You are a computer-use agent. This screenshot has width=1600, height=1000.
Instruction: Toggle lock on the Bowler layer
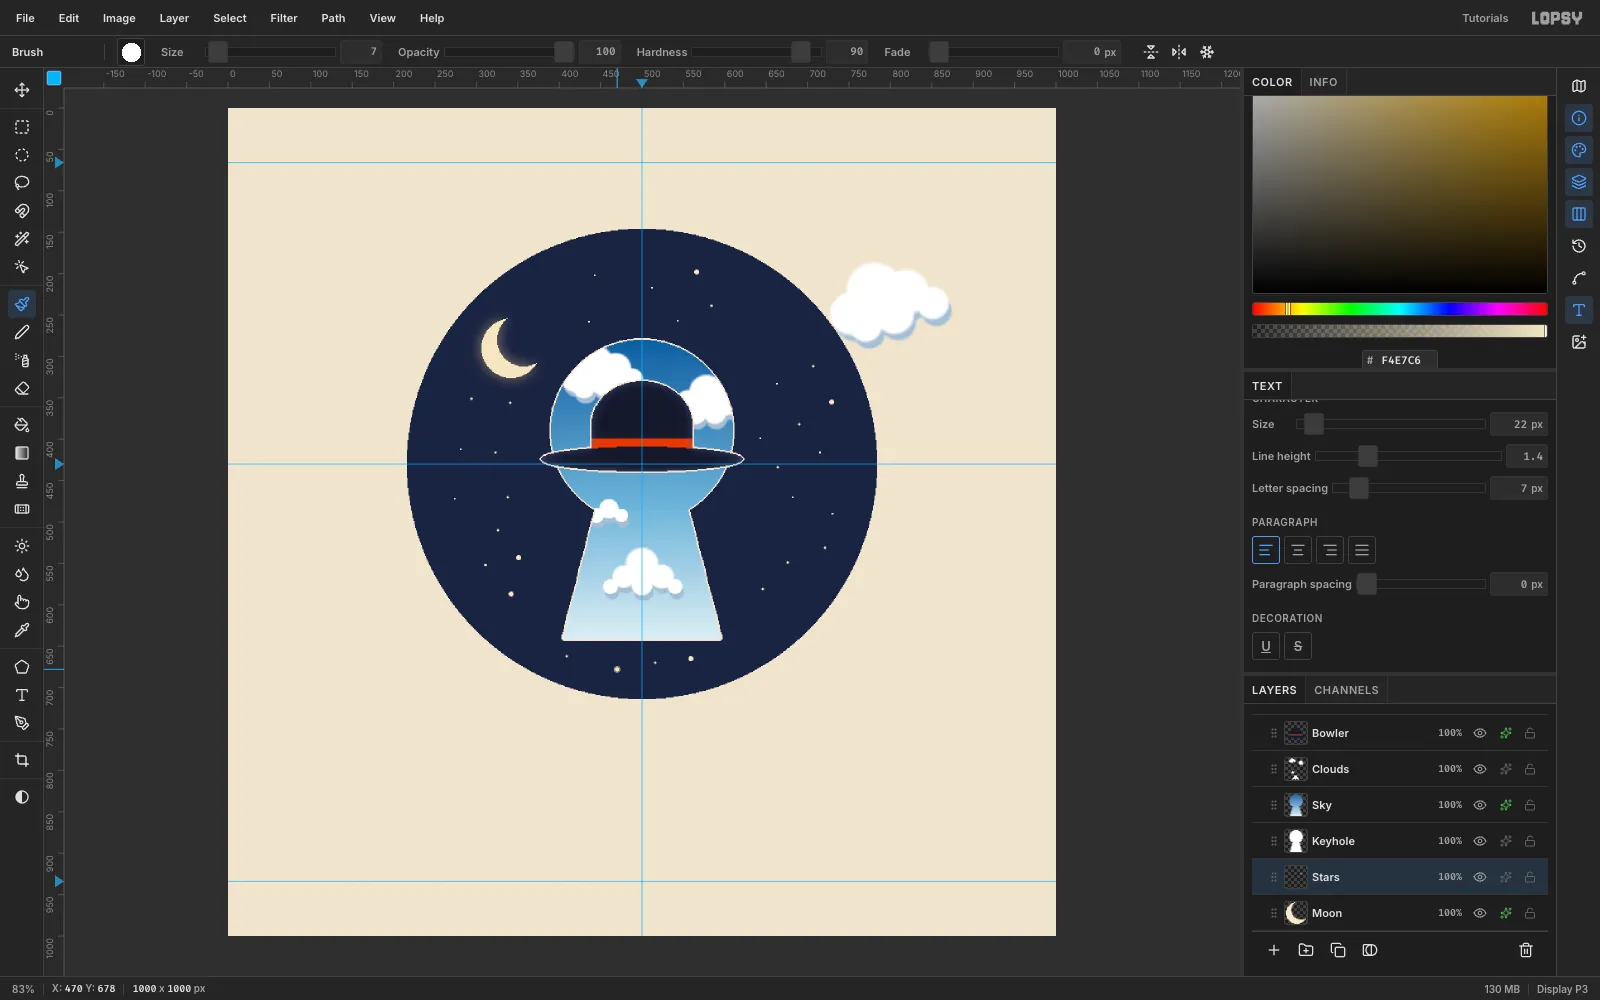point(1530,733)
